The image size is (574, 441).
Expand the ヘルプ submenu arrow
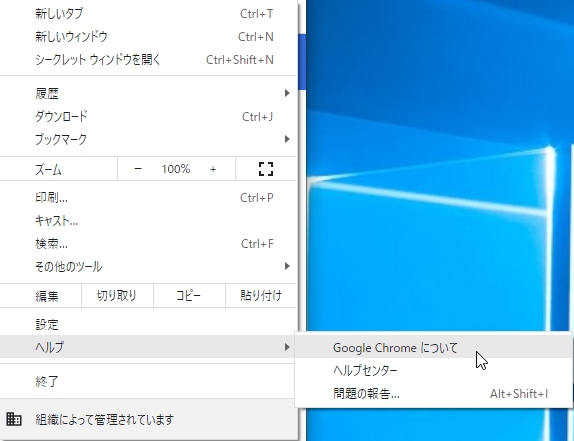point(287,347)
